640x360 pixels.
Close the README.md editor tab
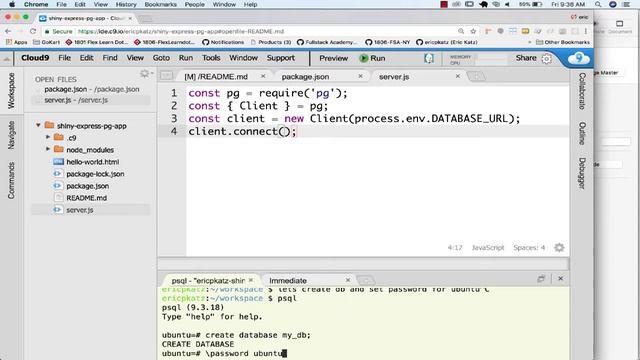[x=263, y=76]
